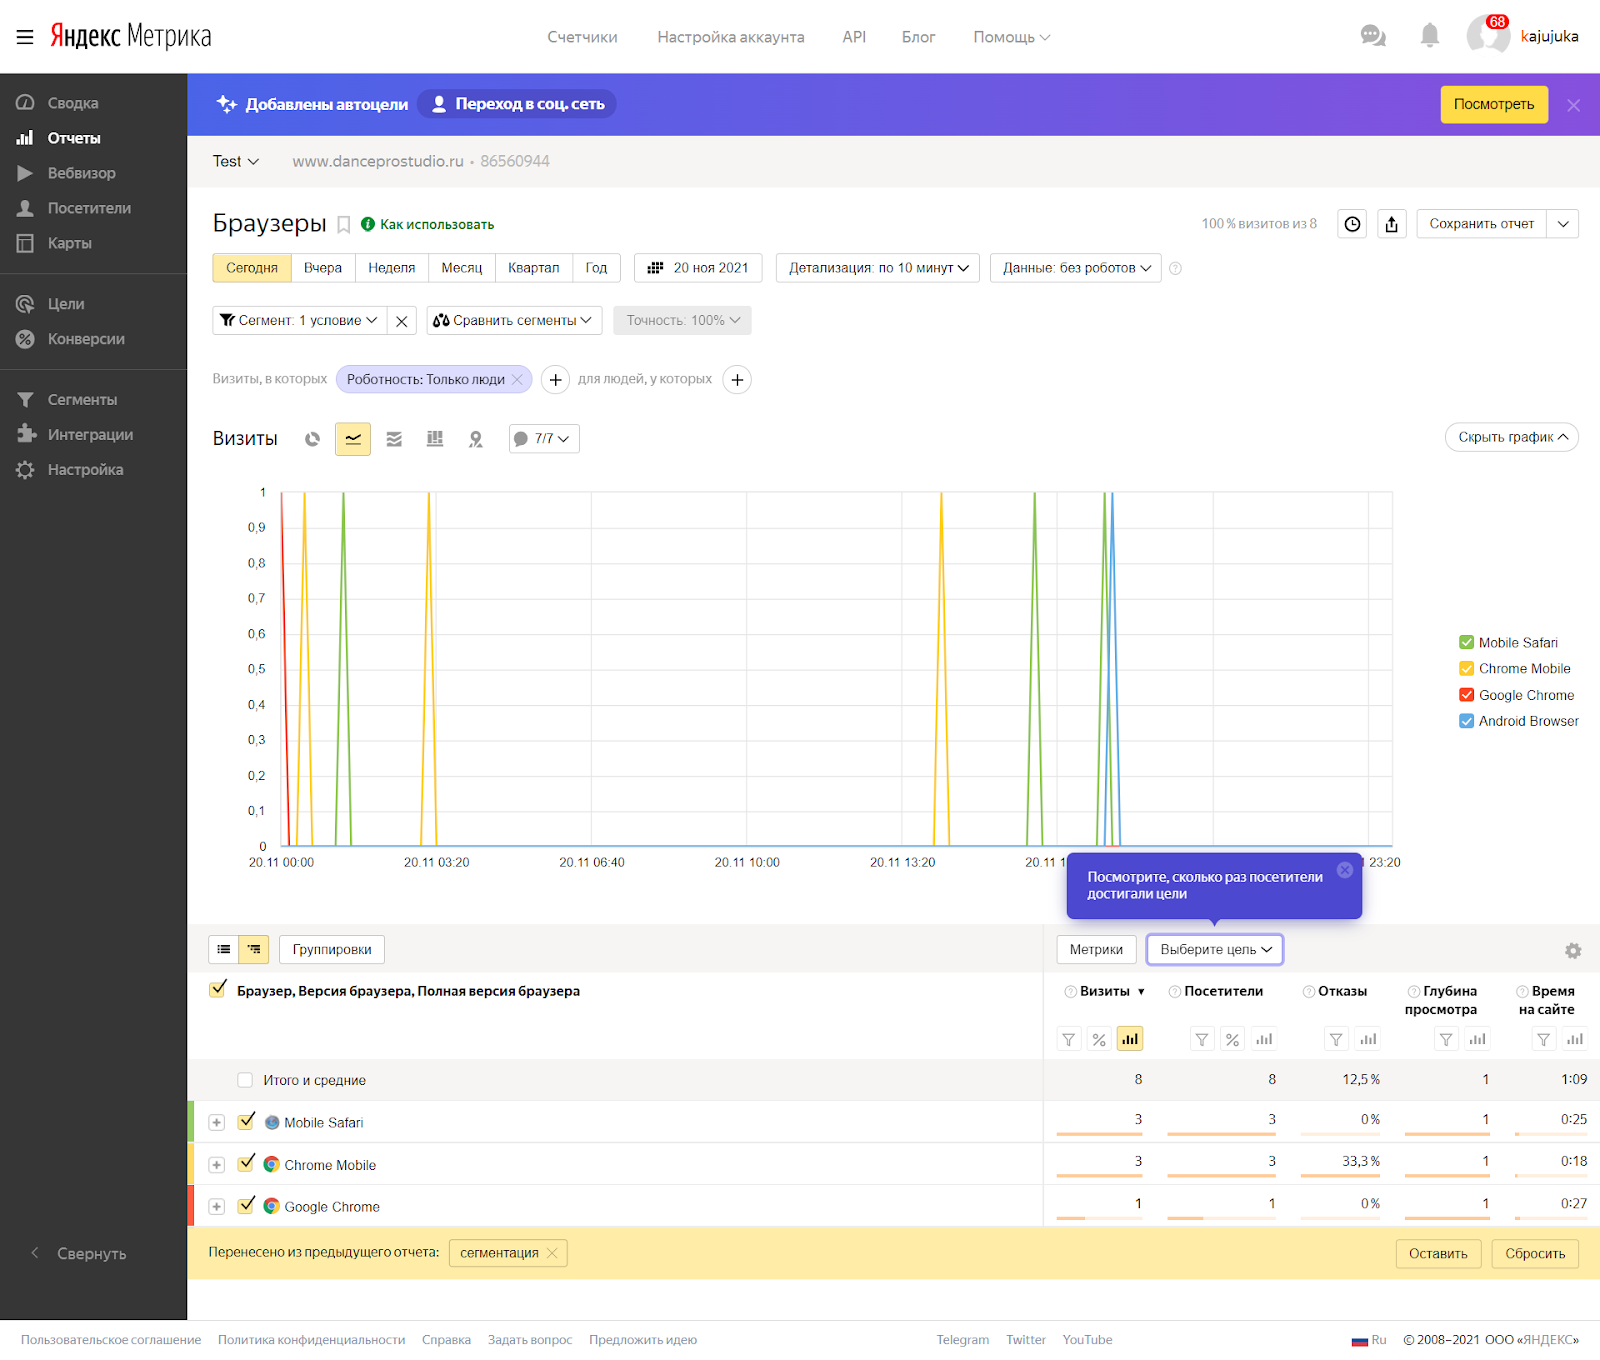Image resolution: width=1600 pixels, height=1360 pixels.
Task: Toggle Android Browser legend checkbox
Action: tap(1466, 721)
